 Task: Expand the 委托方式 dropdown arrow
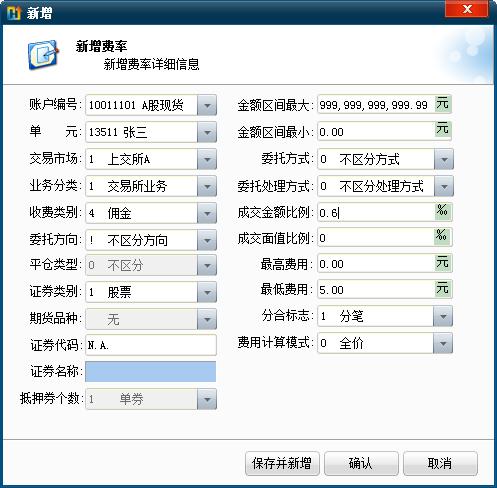click(x=444, y=159)
